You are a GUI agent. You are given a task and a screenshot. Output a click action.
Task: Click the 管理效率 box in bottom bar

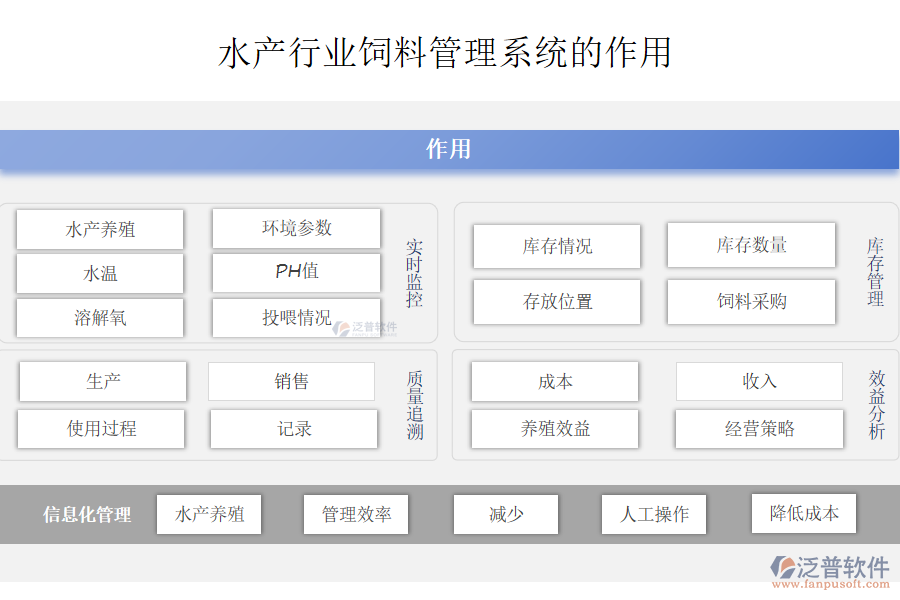(x=356, y=514)
